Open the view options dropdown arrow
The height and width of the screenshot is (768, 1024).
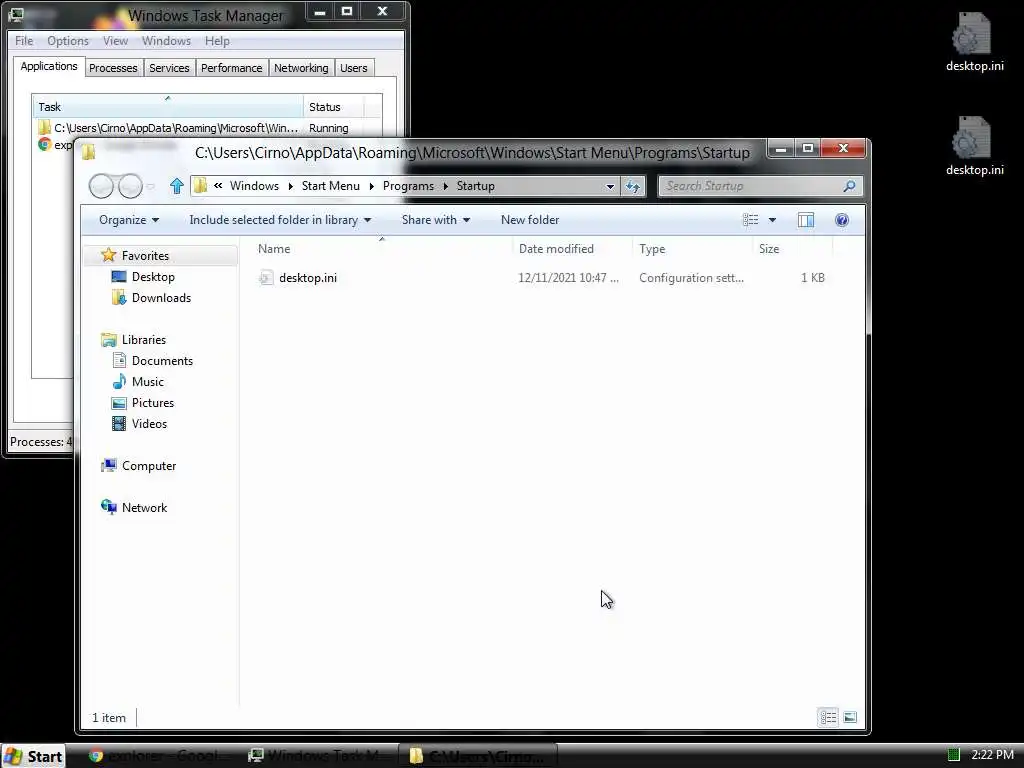(772, 220)
